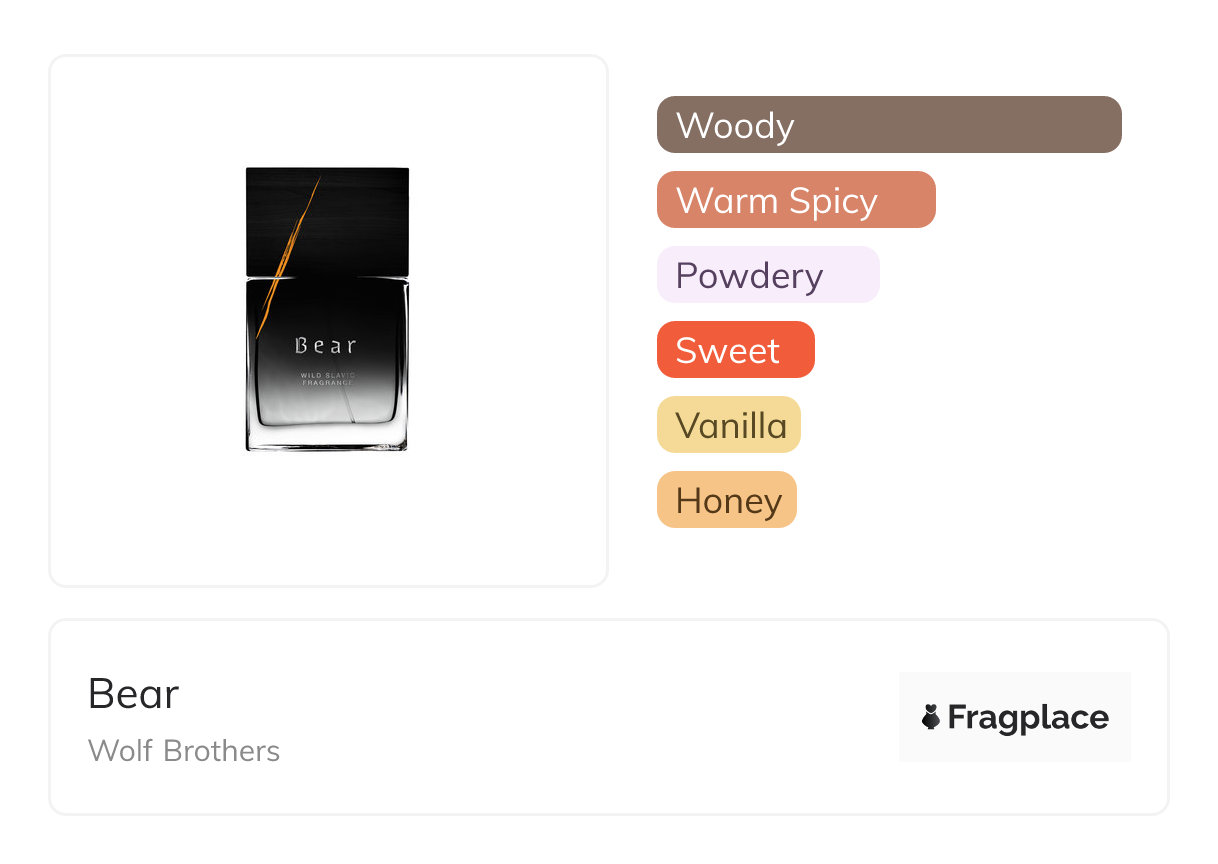Select the Woody accord bar
This screenshot has width=1218, height=864.
(889, 125)
